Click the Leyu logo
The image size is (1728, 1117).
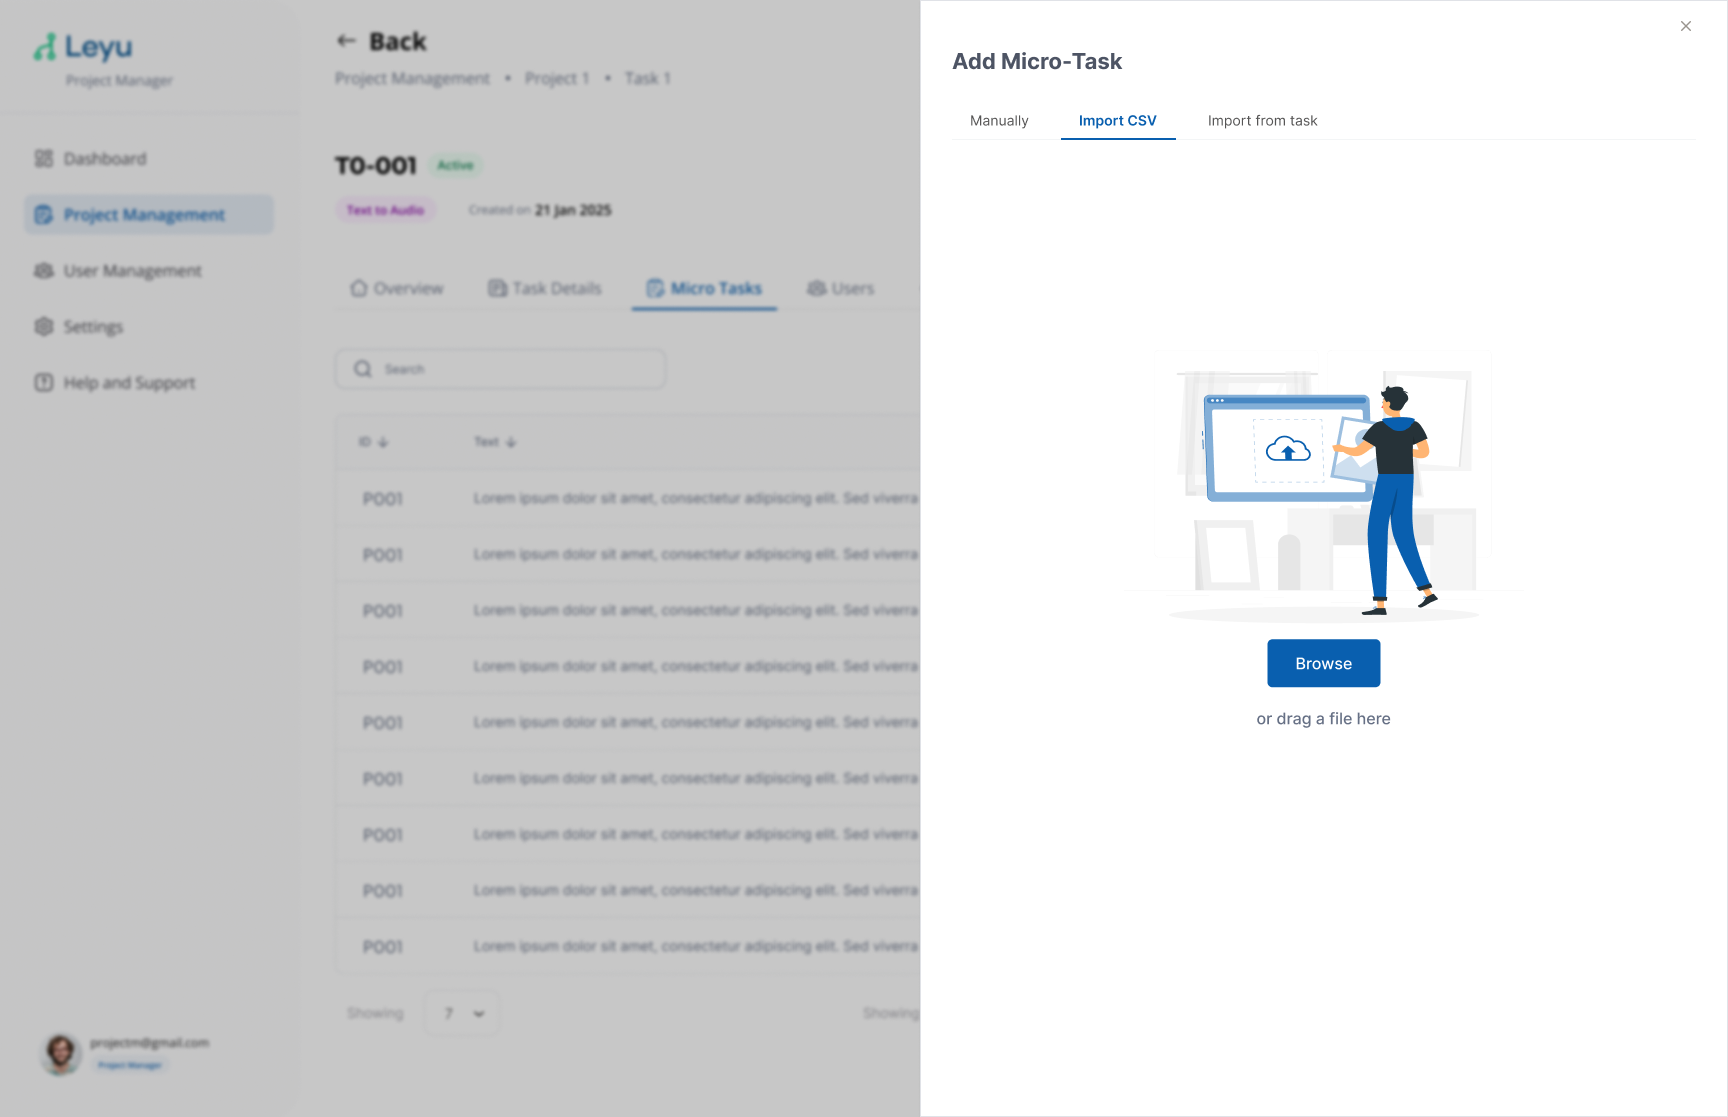[83, 47]
